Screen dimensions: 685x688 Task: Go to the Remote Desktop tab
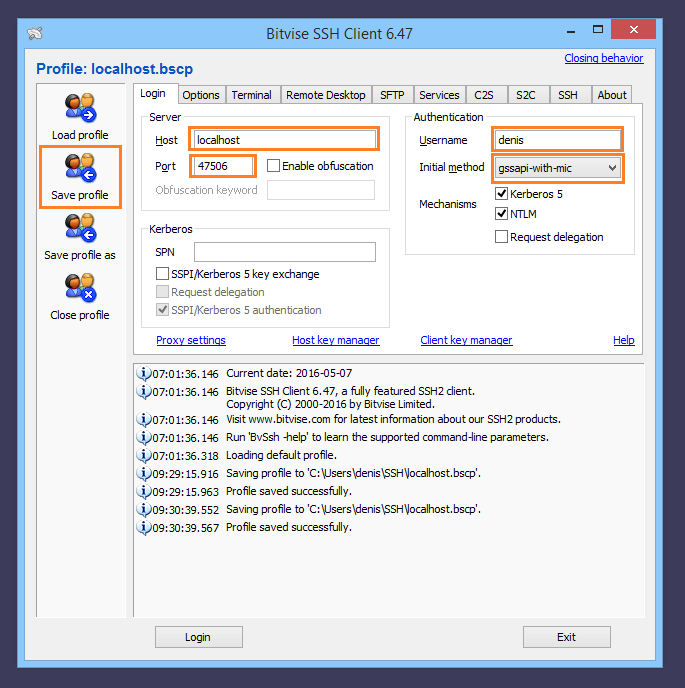(x=326, y=95)
